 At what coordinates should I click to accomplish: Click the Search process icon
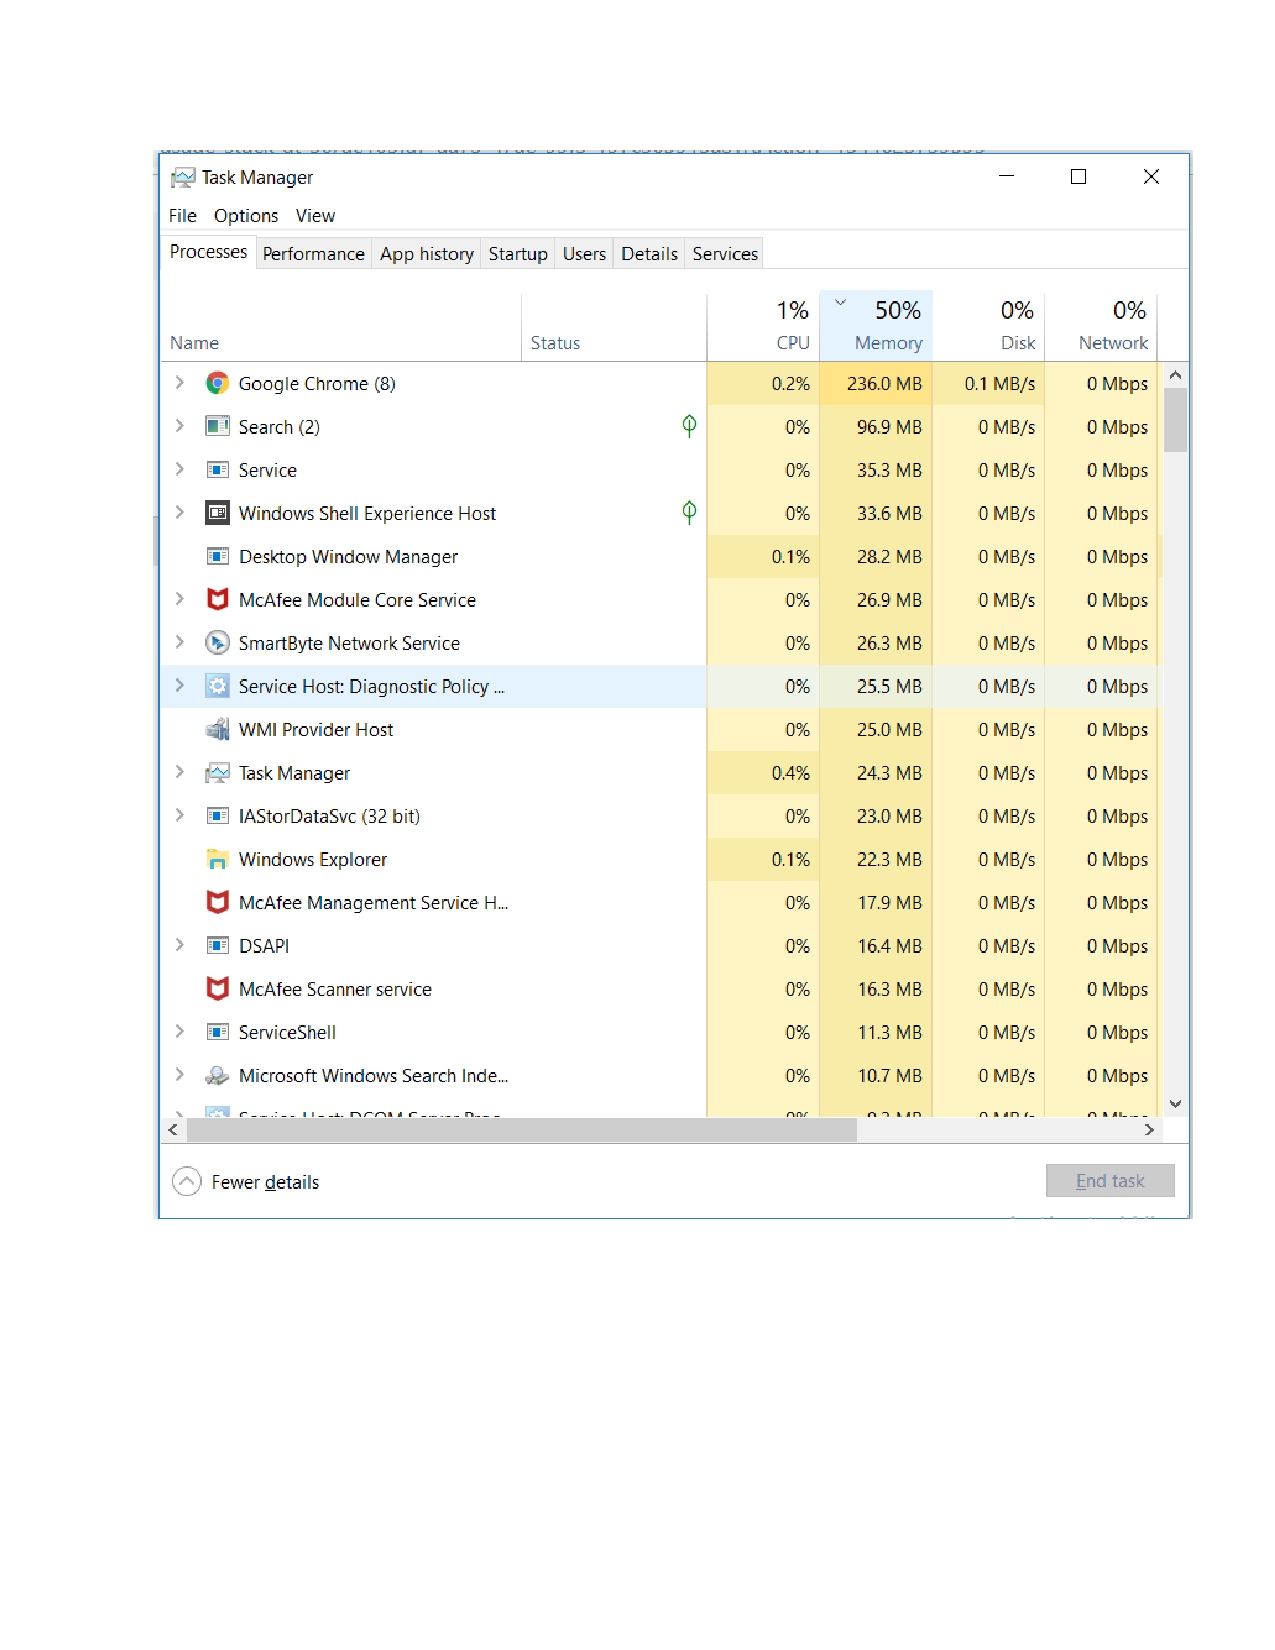coord(217,426)
